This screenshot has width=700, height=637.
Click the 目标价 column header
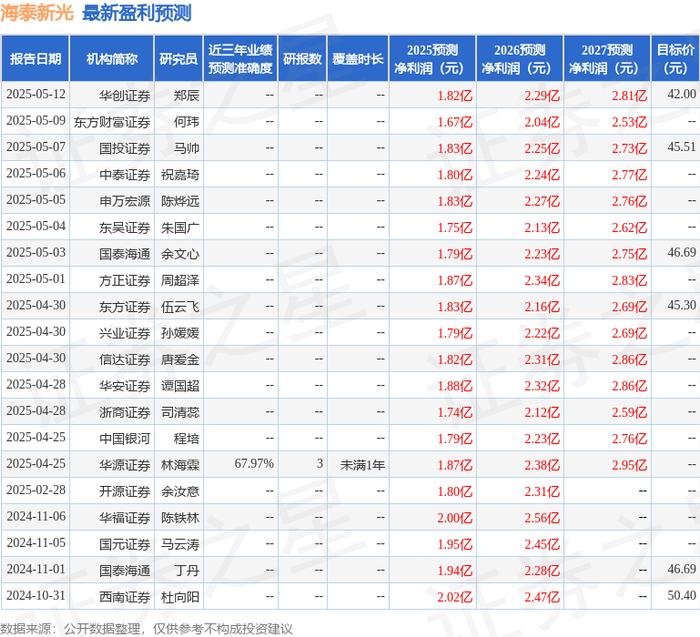coord(675,58)
